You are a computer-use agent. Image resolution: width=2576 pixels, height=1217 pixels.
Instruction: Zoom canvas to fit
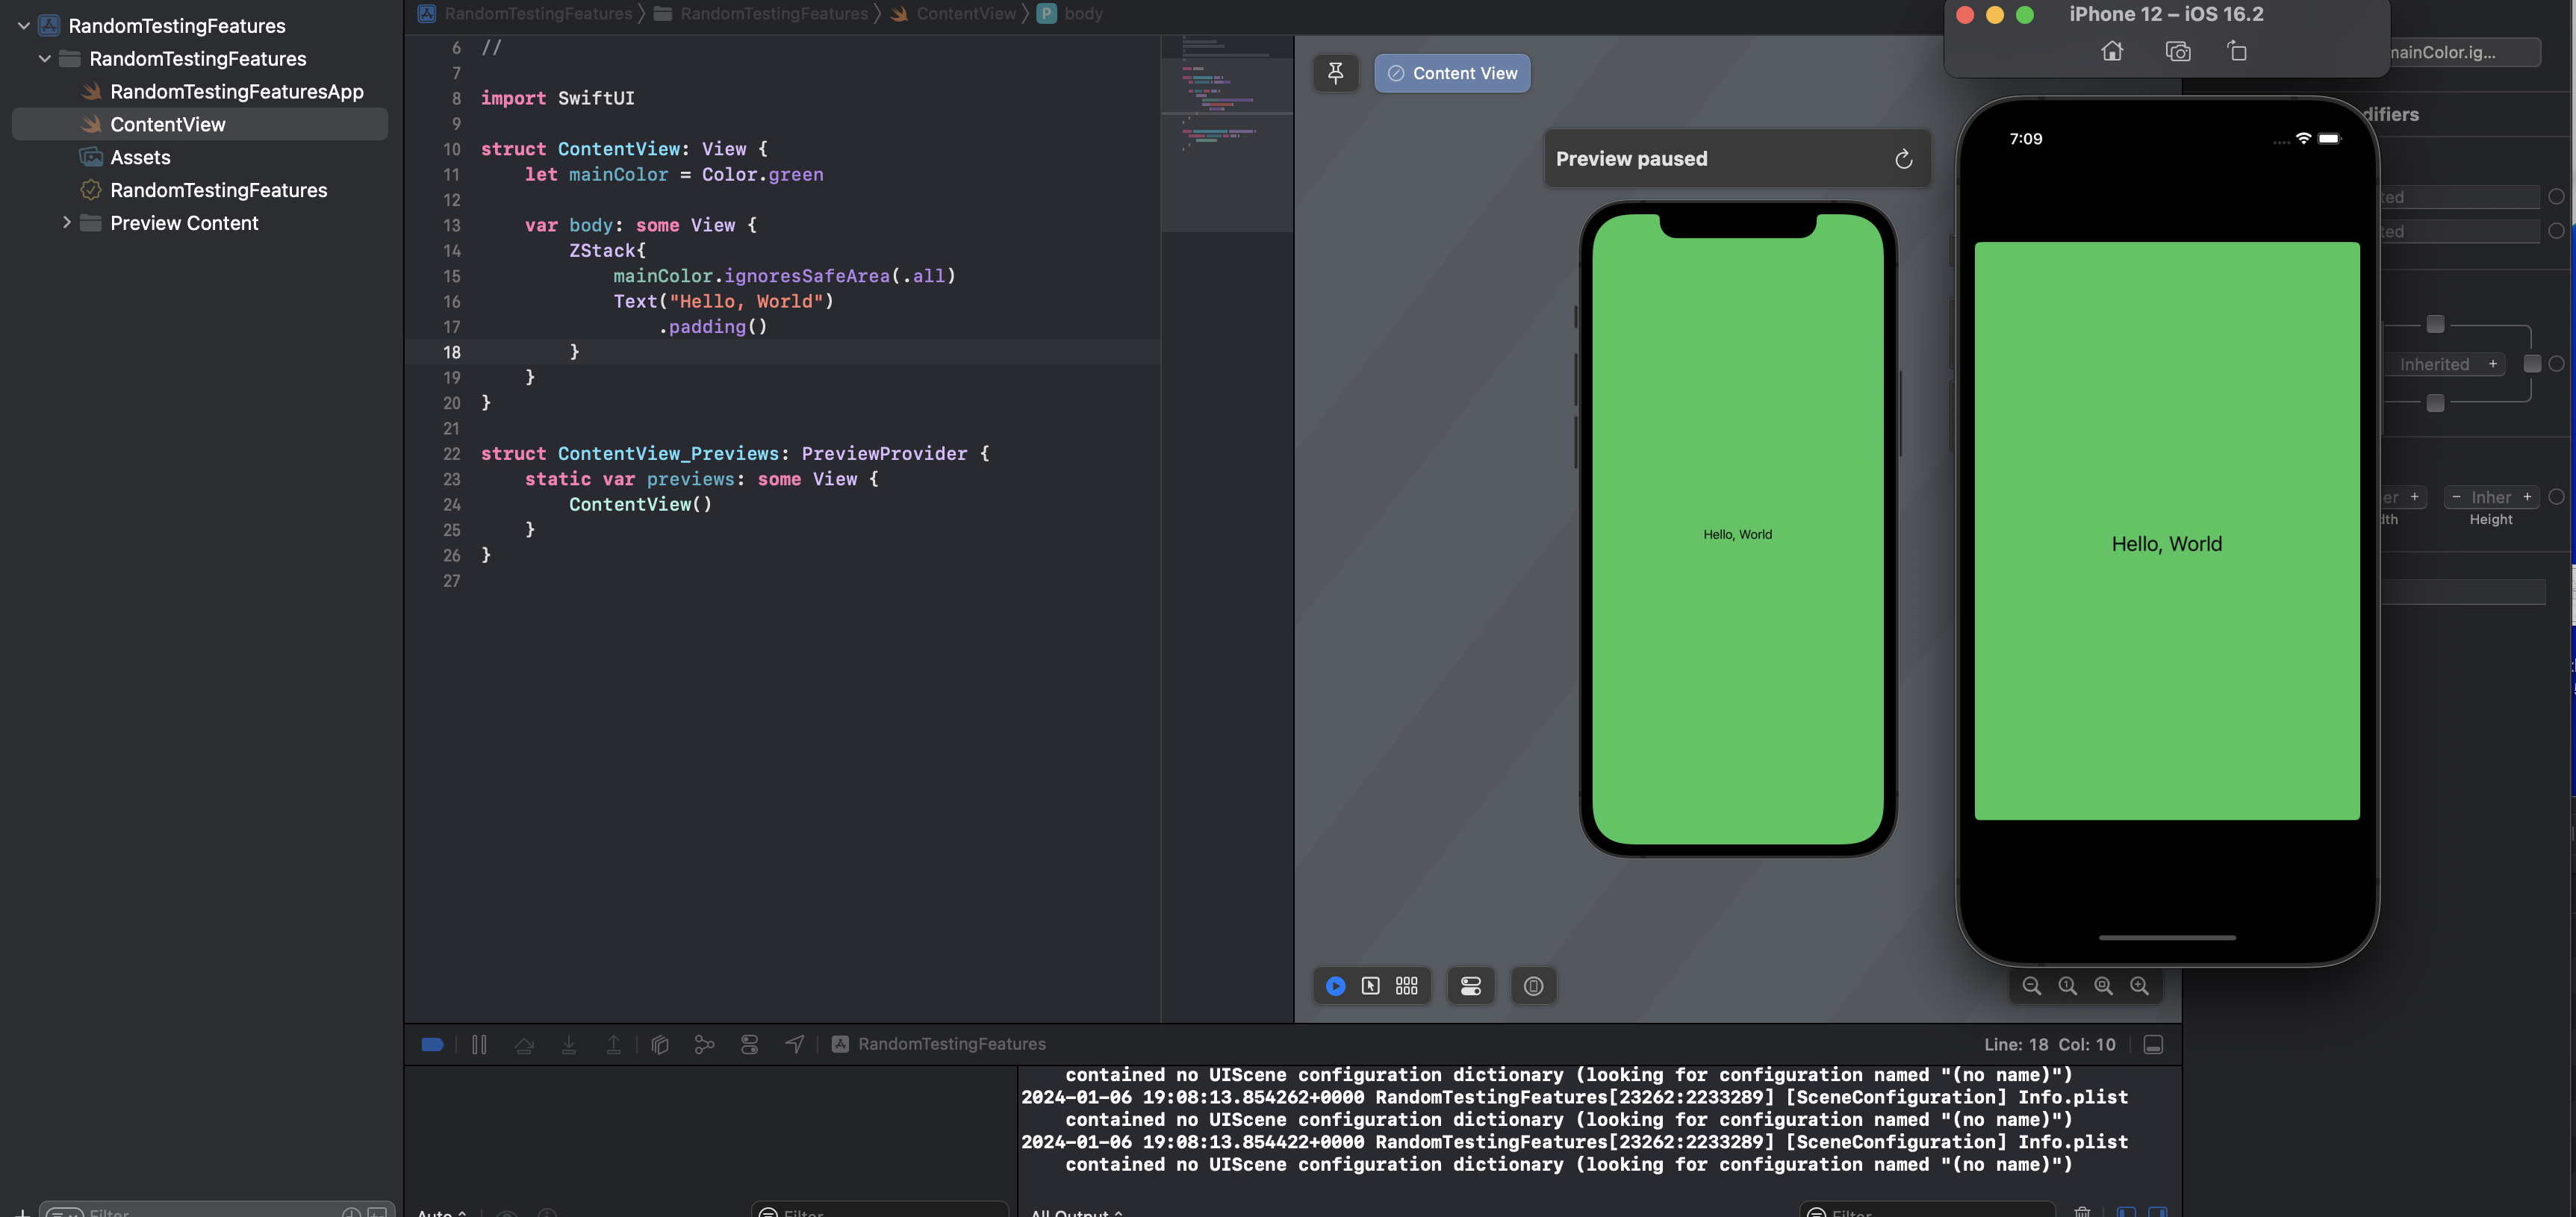[x=2103, y=986]
